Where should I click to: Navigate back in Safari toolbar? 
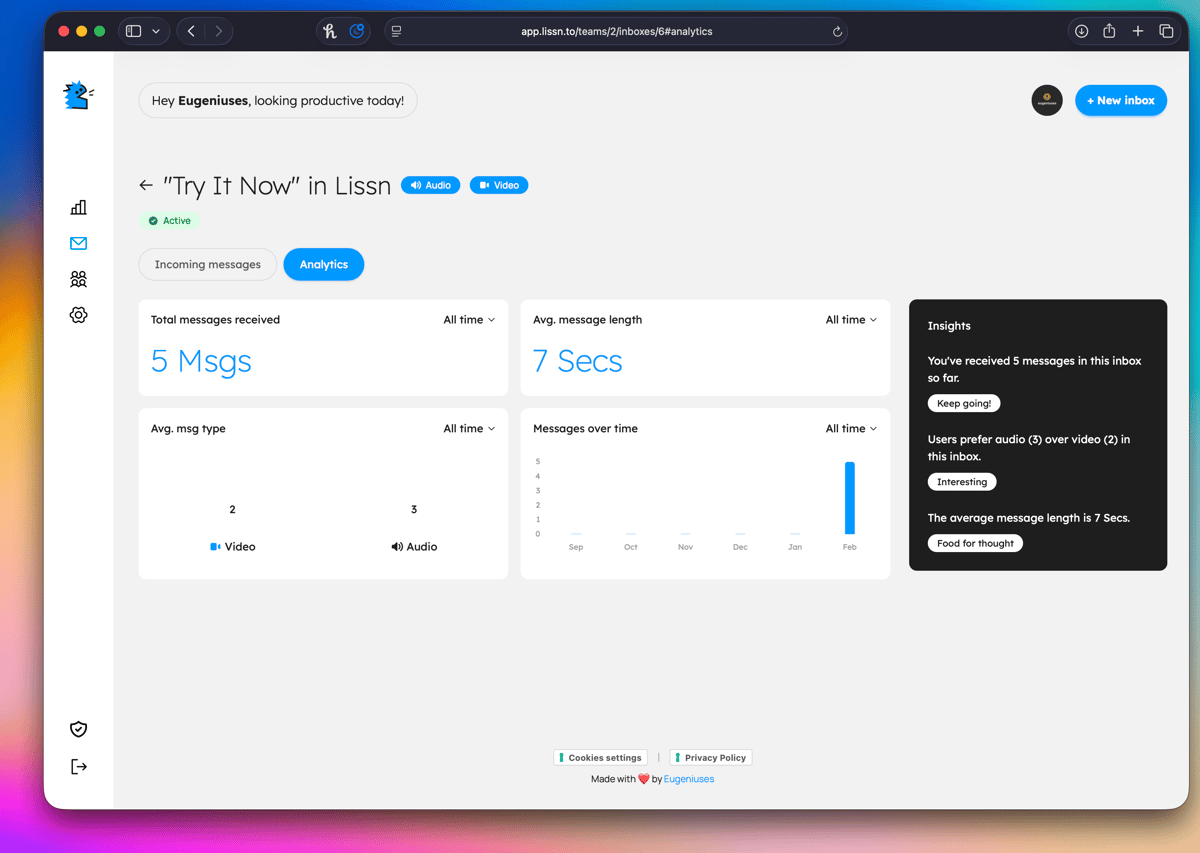192,31
